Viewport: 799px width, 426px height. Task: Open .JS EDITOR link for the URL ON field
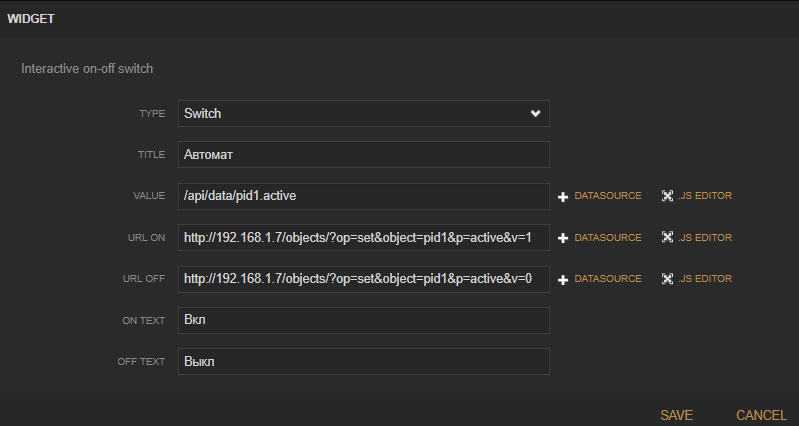tap(705, 238)
